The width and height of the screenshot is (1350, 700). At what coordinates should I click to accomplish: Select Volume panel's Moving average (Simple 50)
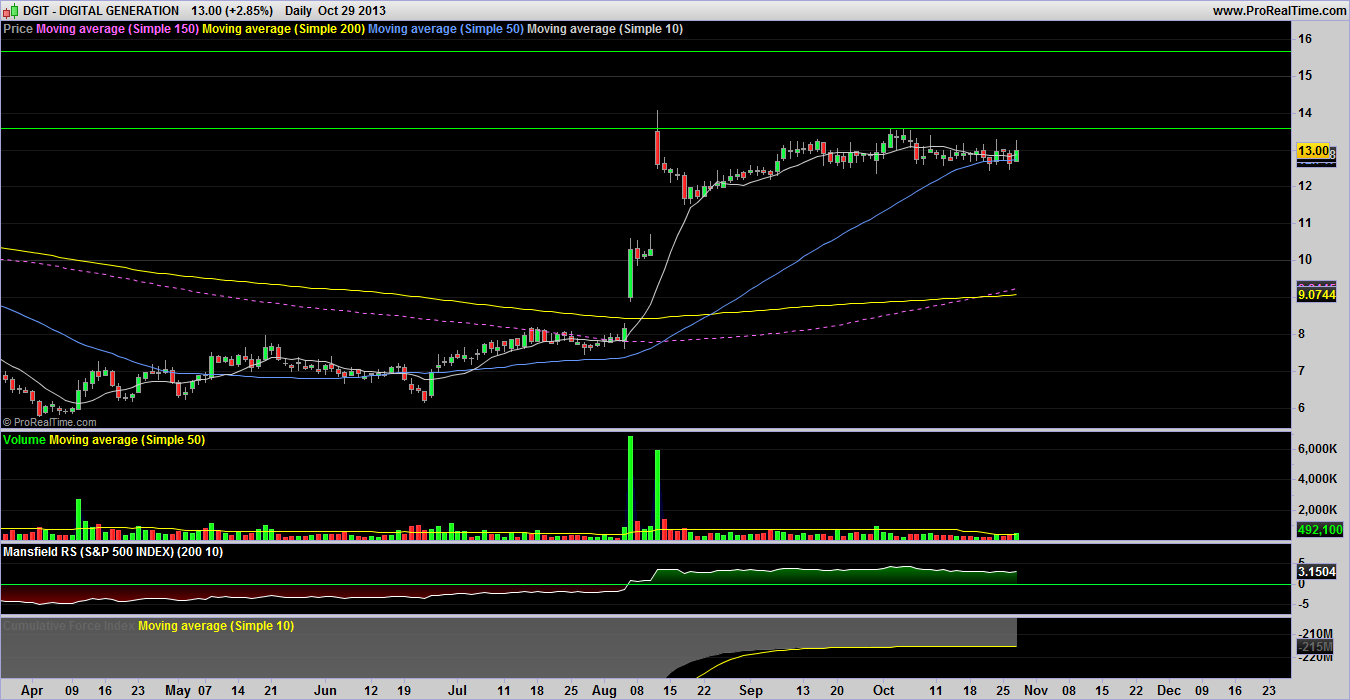(x=127, y=440)
